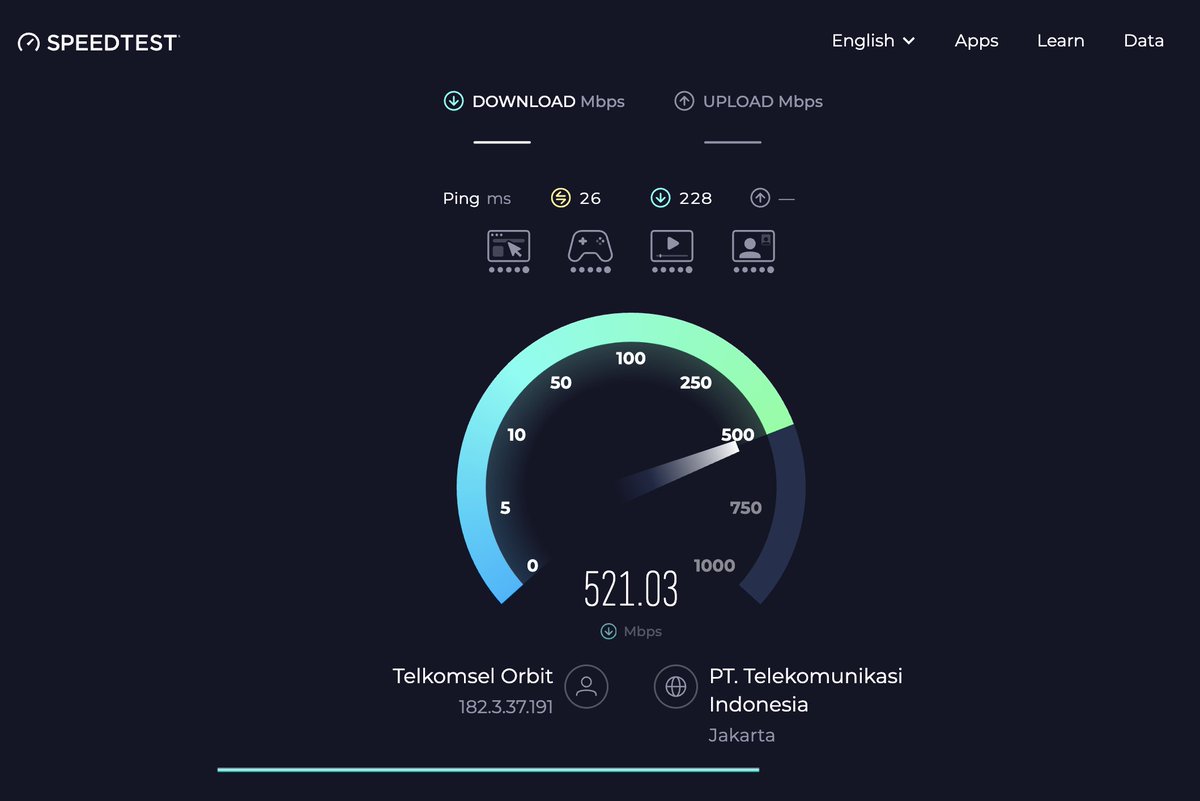This screenshot has height=801, width=1200.
Task: Click the idle ping value 26
Action: click(x=590, y=198)
